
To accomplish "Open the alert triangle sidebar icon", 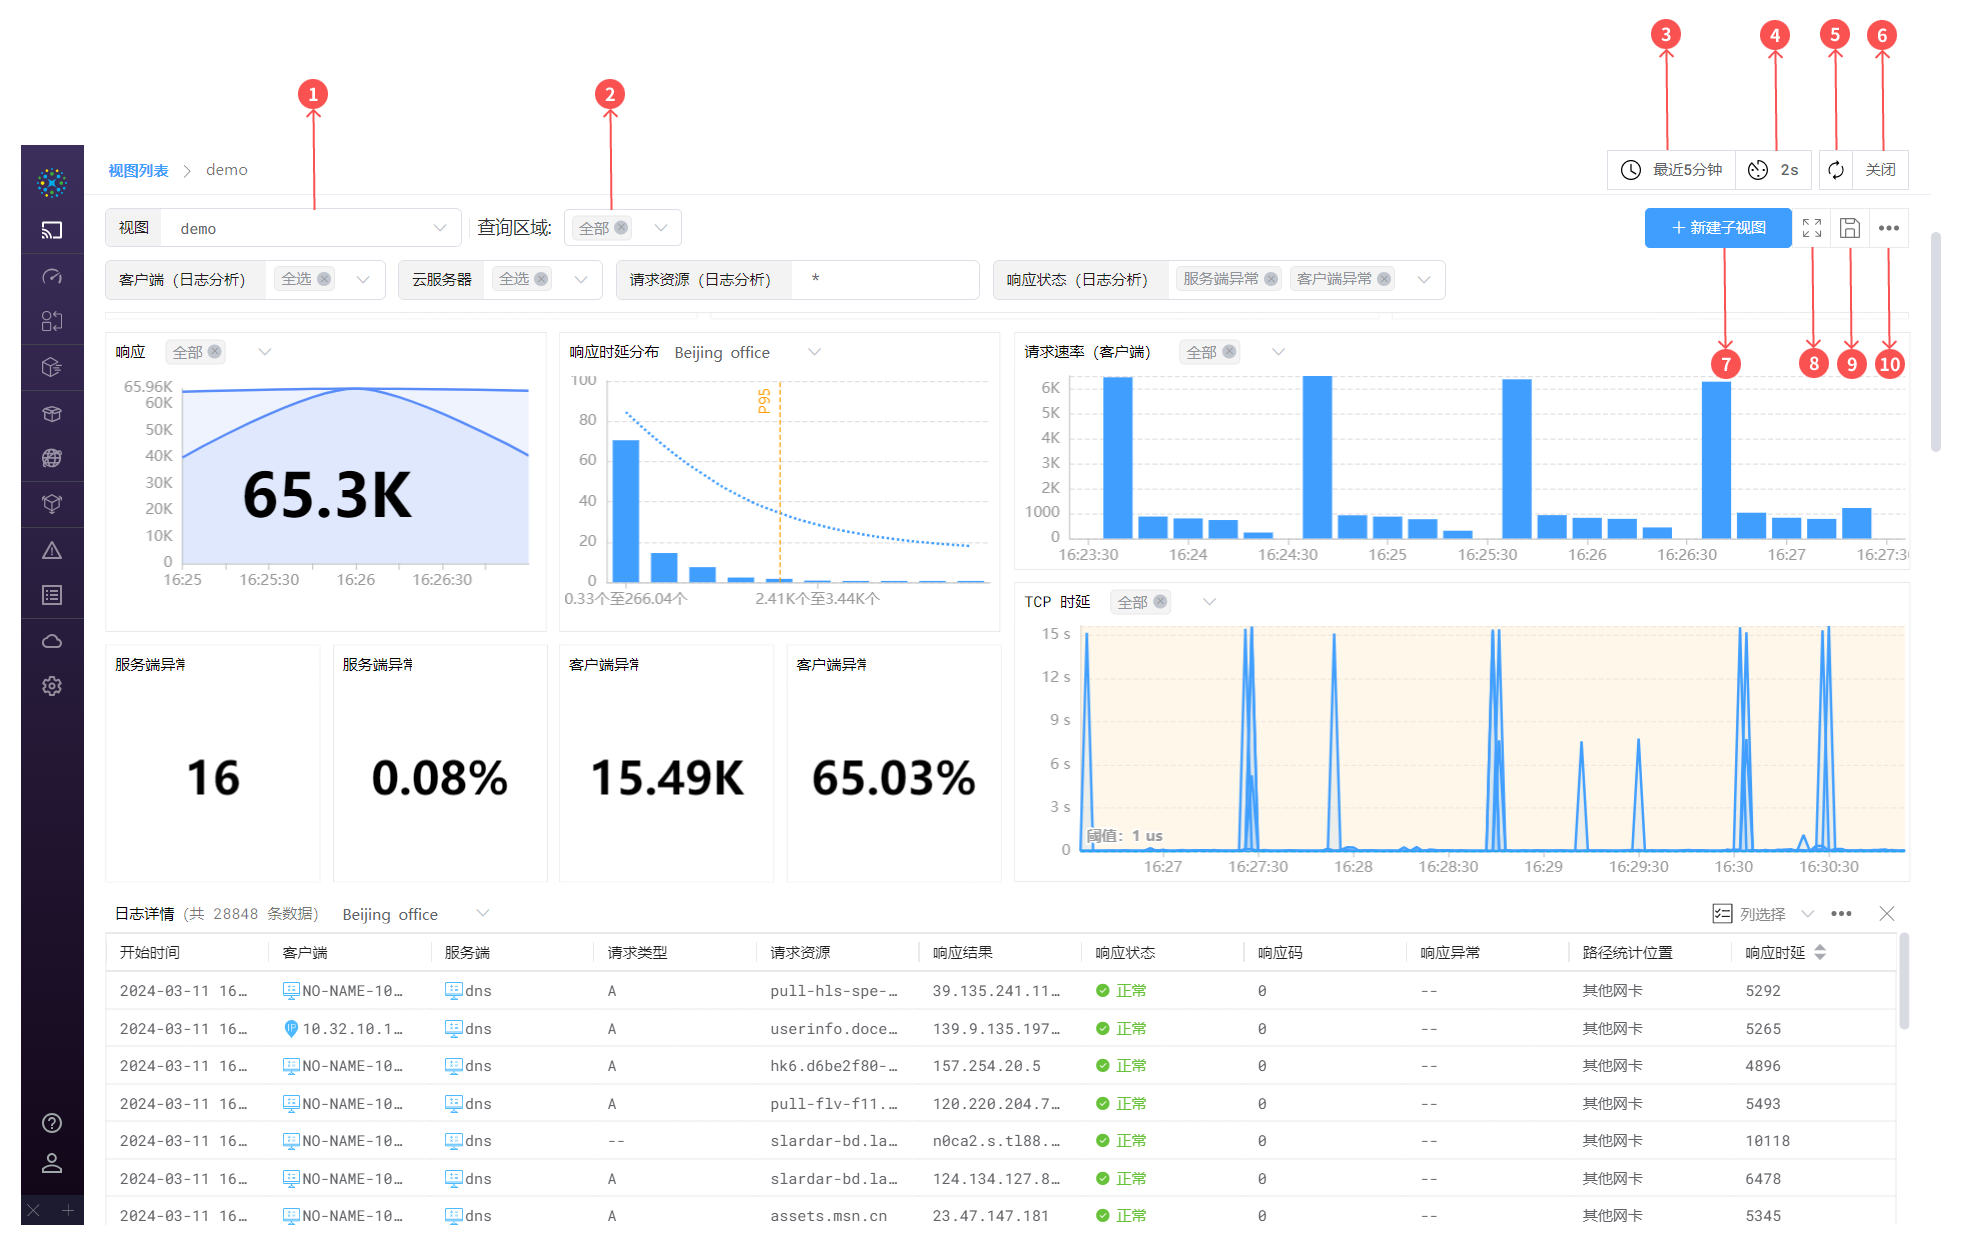I will (x=52, y=550).
